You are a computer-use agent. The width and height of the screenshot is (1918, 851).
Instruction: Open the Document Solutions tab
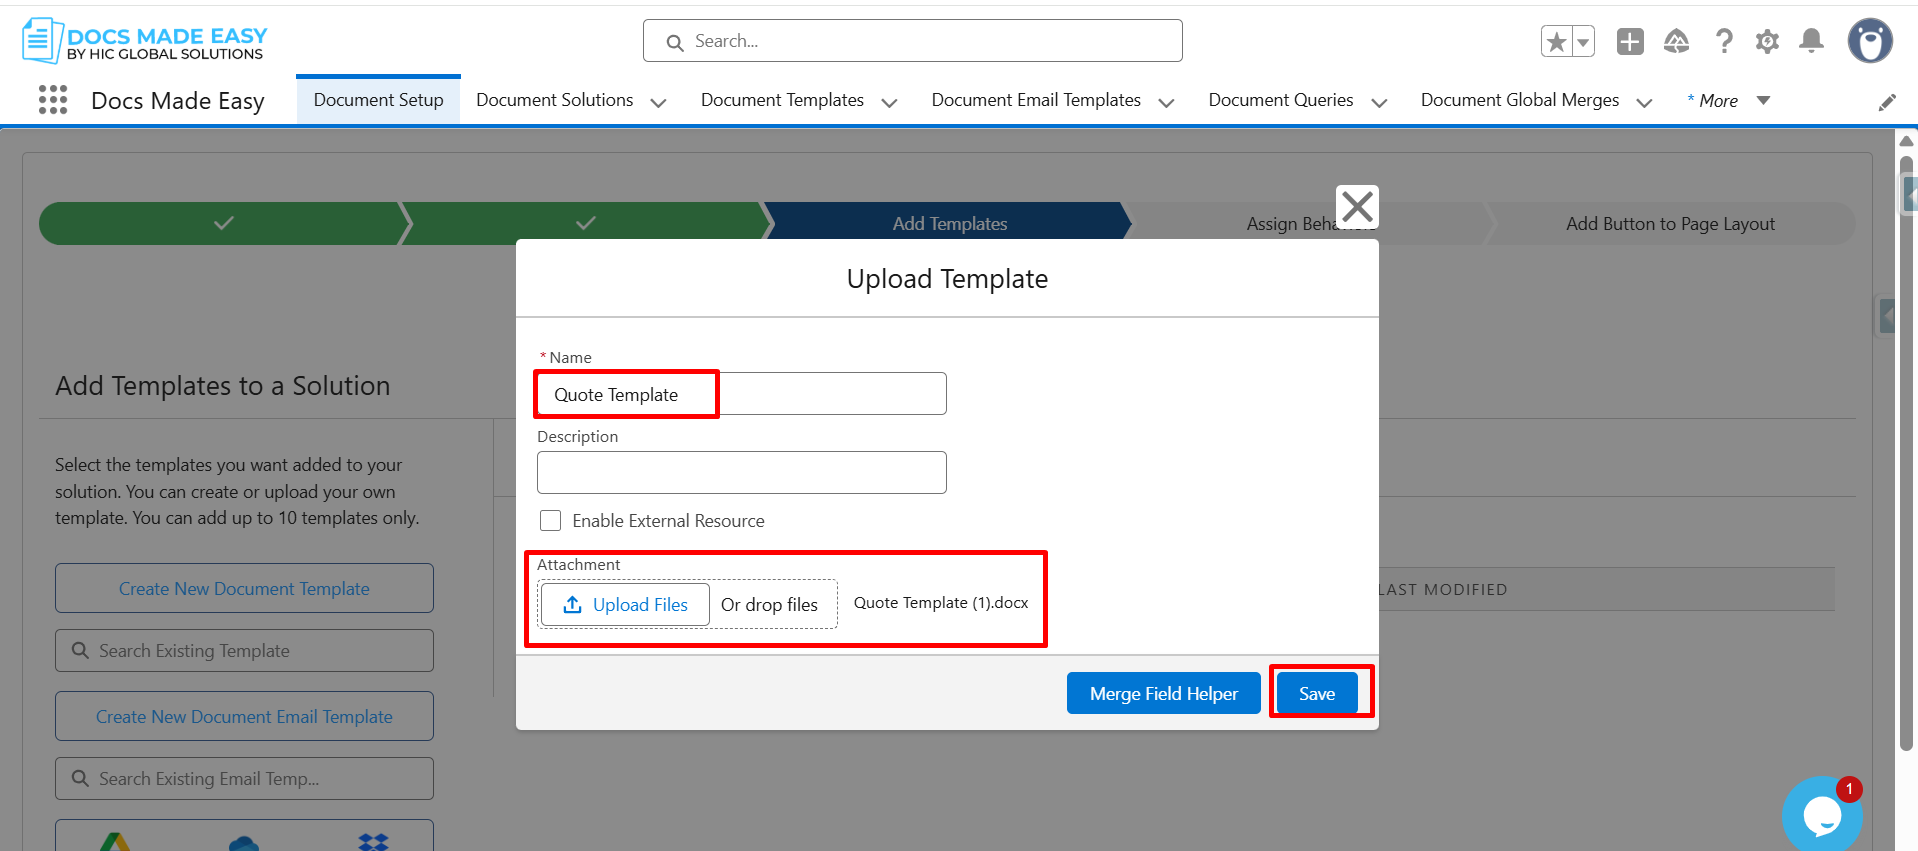[x=555, y=100]
